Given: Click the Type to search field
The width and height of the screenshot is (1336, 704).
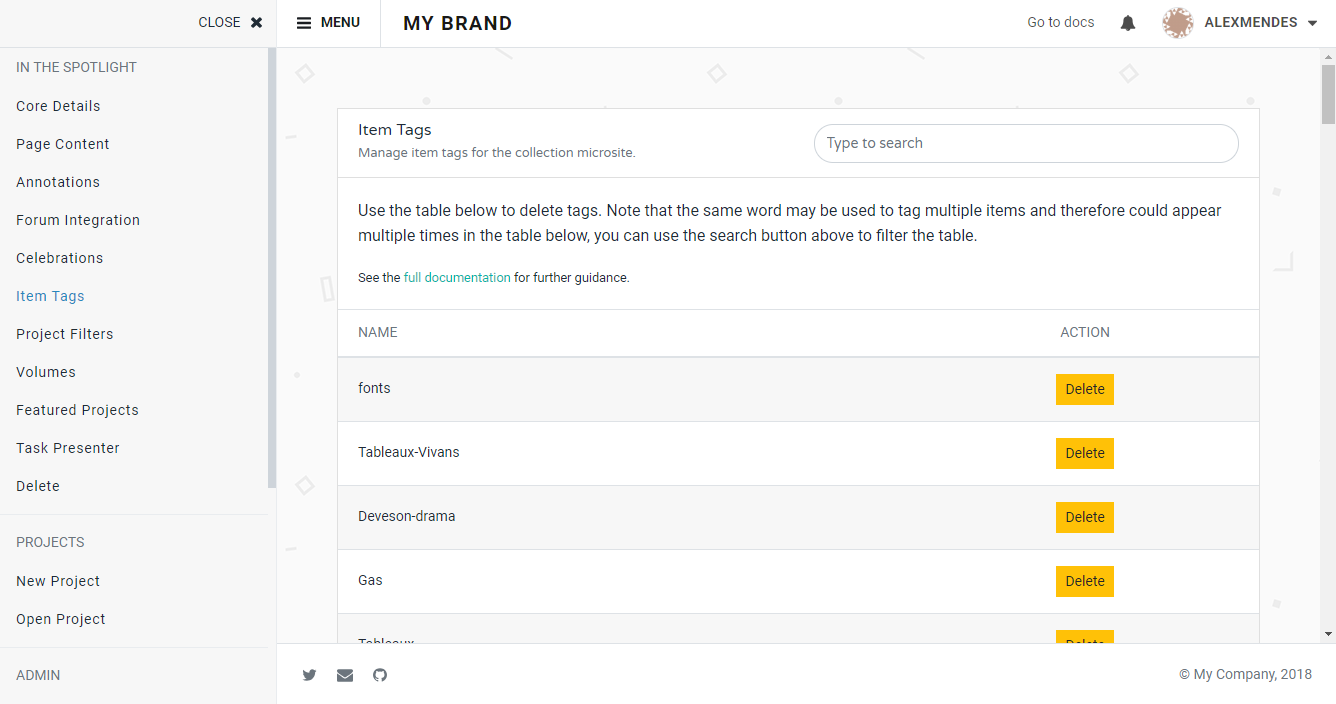Looking at the screenshot, I should pyautogui.click(x=1026, y=143).
